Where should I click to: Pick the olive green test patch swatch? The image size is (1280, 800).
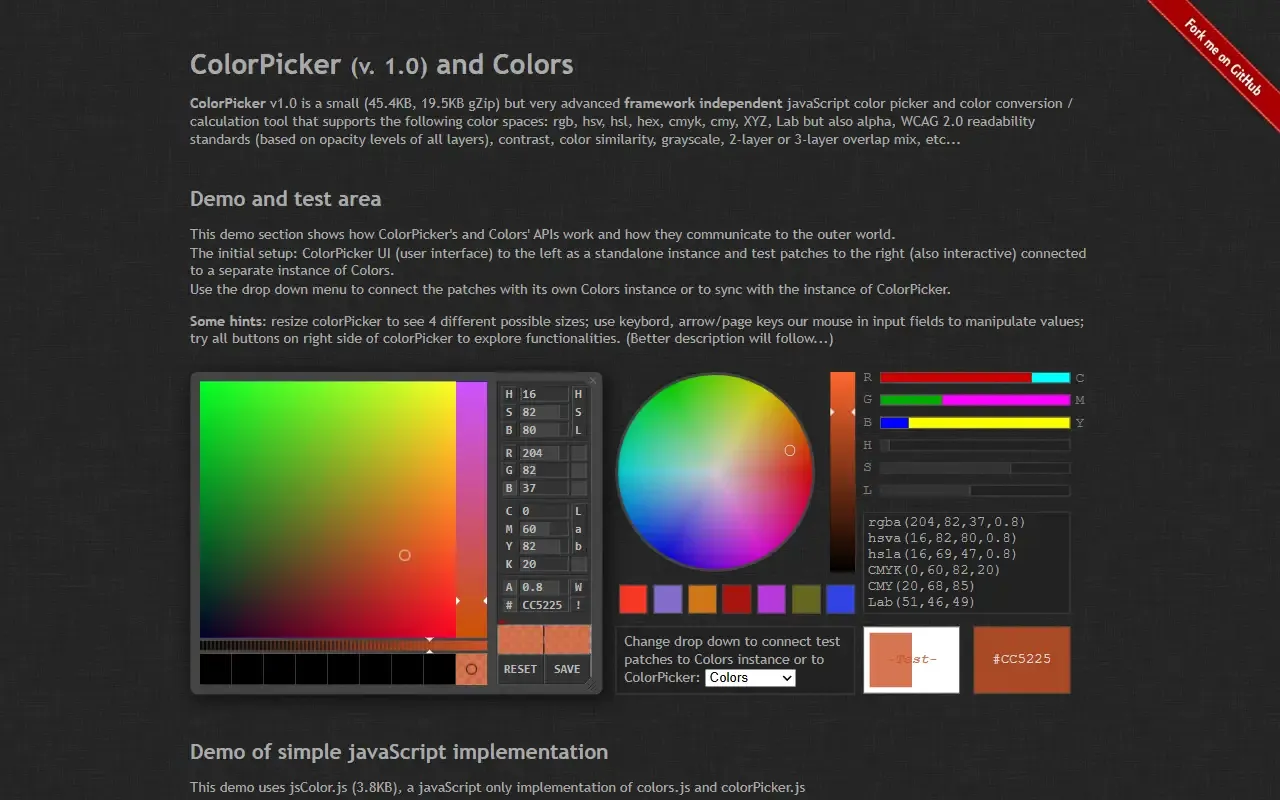click(806, 599)
